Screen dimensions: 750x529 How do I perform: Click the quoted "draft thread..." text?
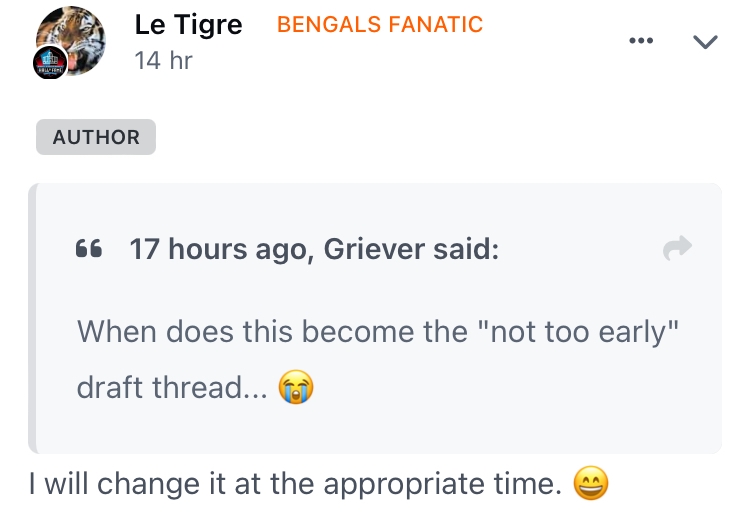(x=172, y=387)
